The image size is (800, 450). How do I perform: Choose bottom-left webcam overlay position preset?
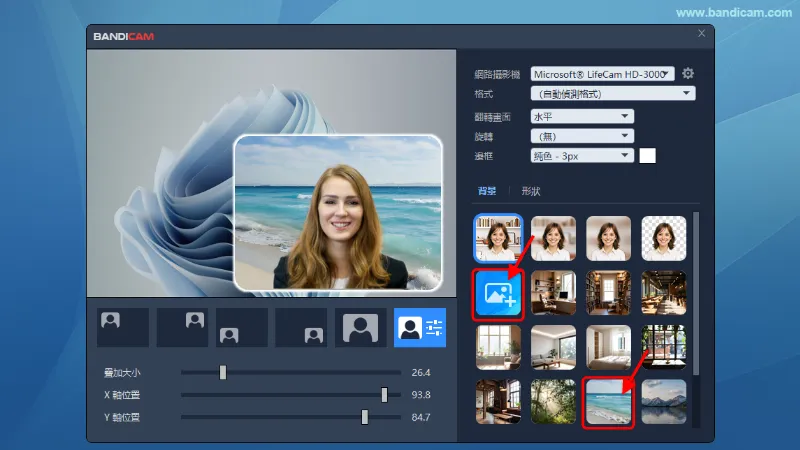(x=242, y=328)
